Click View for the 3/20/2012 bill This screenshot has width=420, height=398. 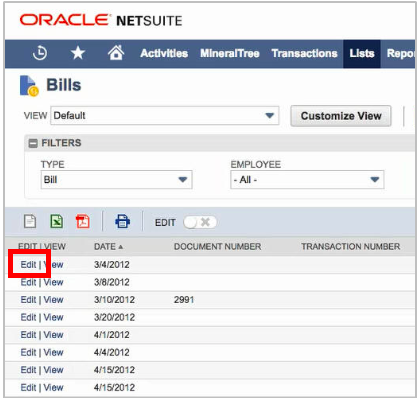point(53,317)
